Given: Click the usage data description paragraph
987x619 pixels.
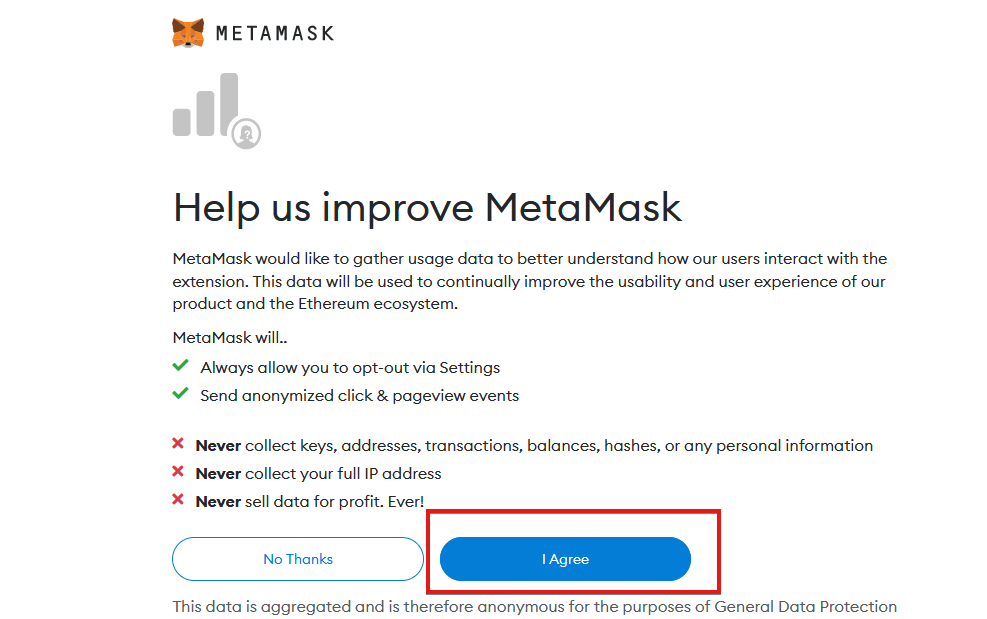Looking at the screenshot, I should (530, 281).
